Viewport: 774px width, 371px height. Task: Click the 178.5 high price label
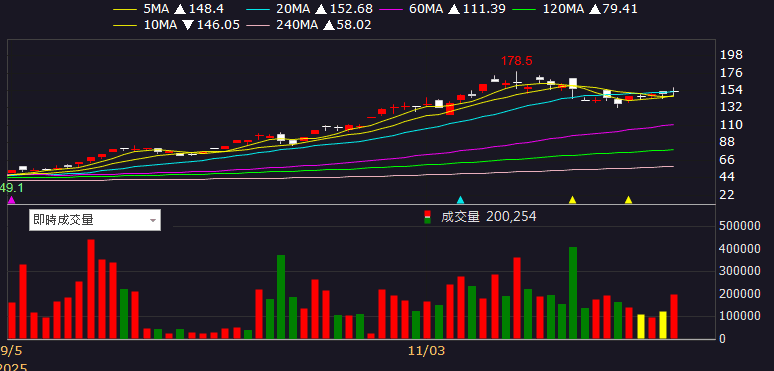pyautogui.click(x=517, y=61)
